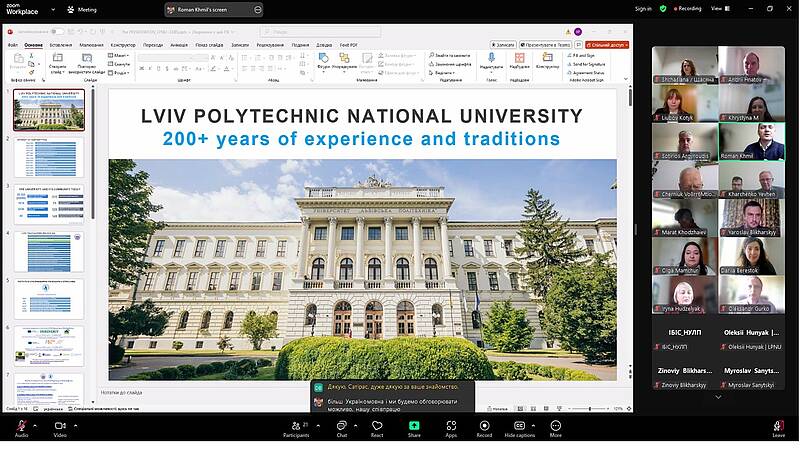
Task: Click Знайти та замінити command
Action: click(449, 55)
